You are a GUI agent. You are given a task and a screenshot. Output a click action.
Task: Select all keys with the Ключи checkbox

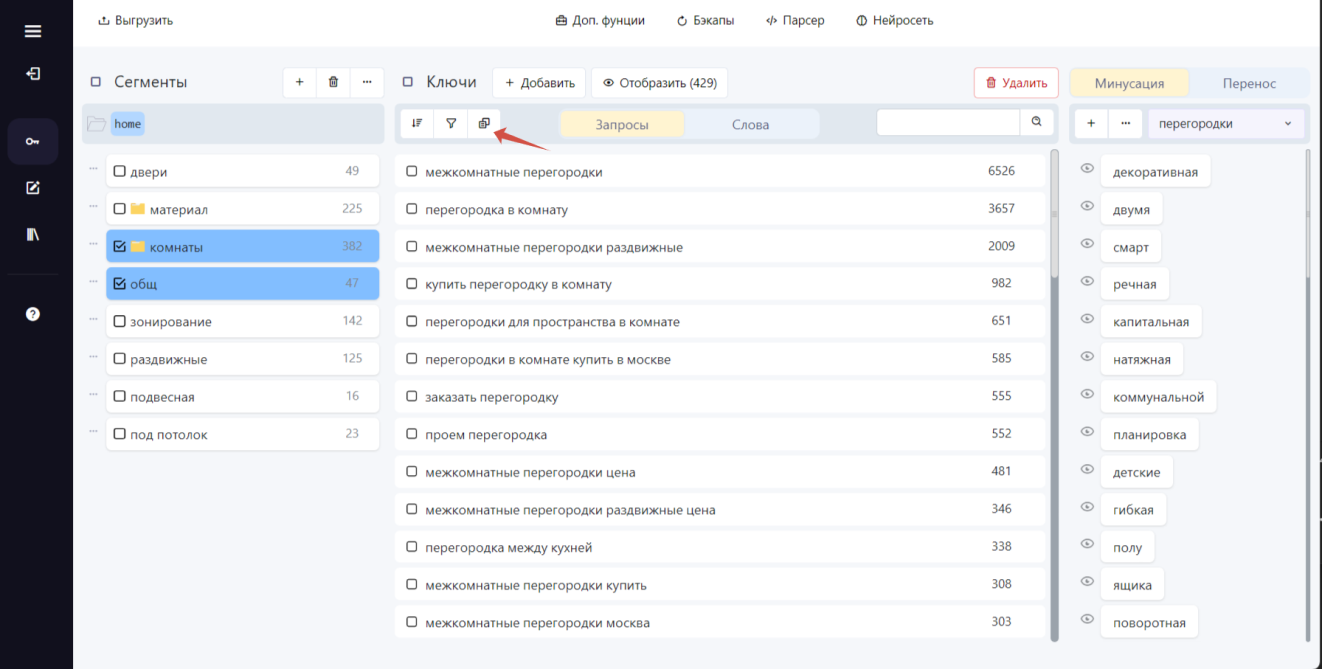(x=408, y=82)
